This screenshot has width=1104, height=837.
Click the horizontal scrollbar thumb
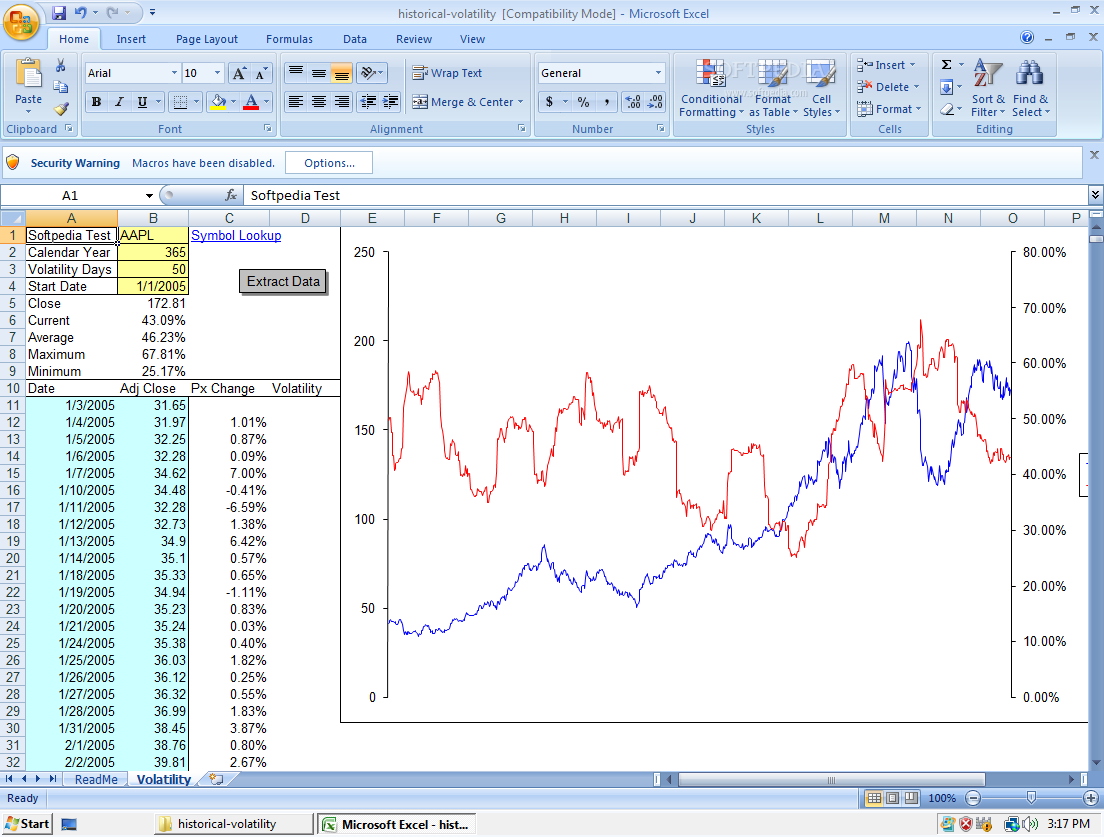831,779
